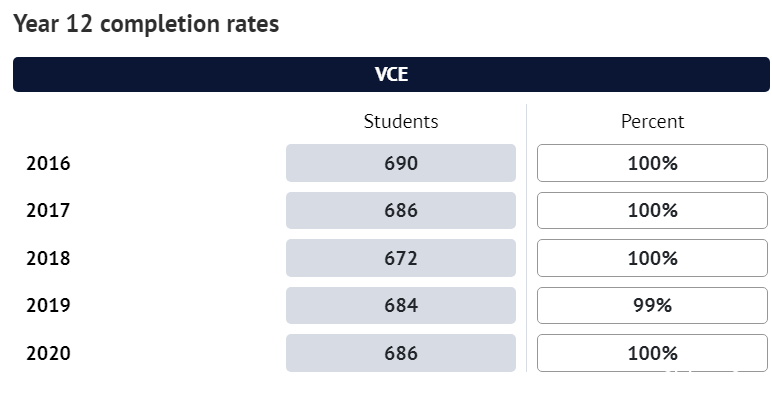Select the 2019 row label
This screenshot has width=772, height=393.
[48, 305]
